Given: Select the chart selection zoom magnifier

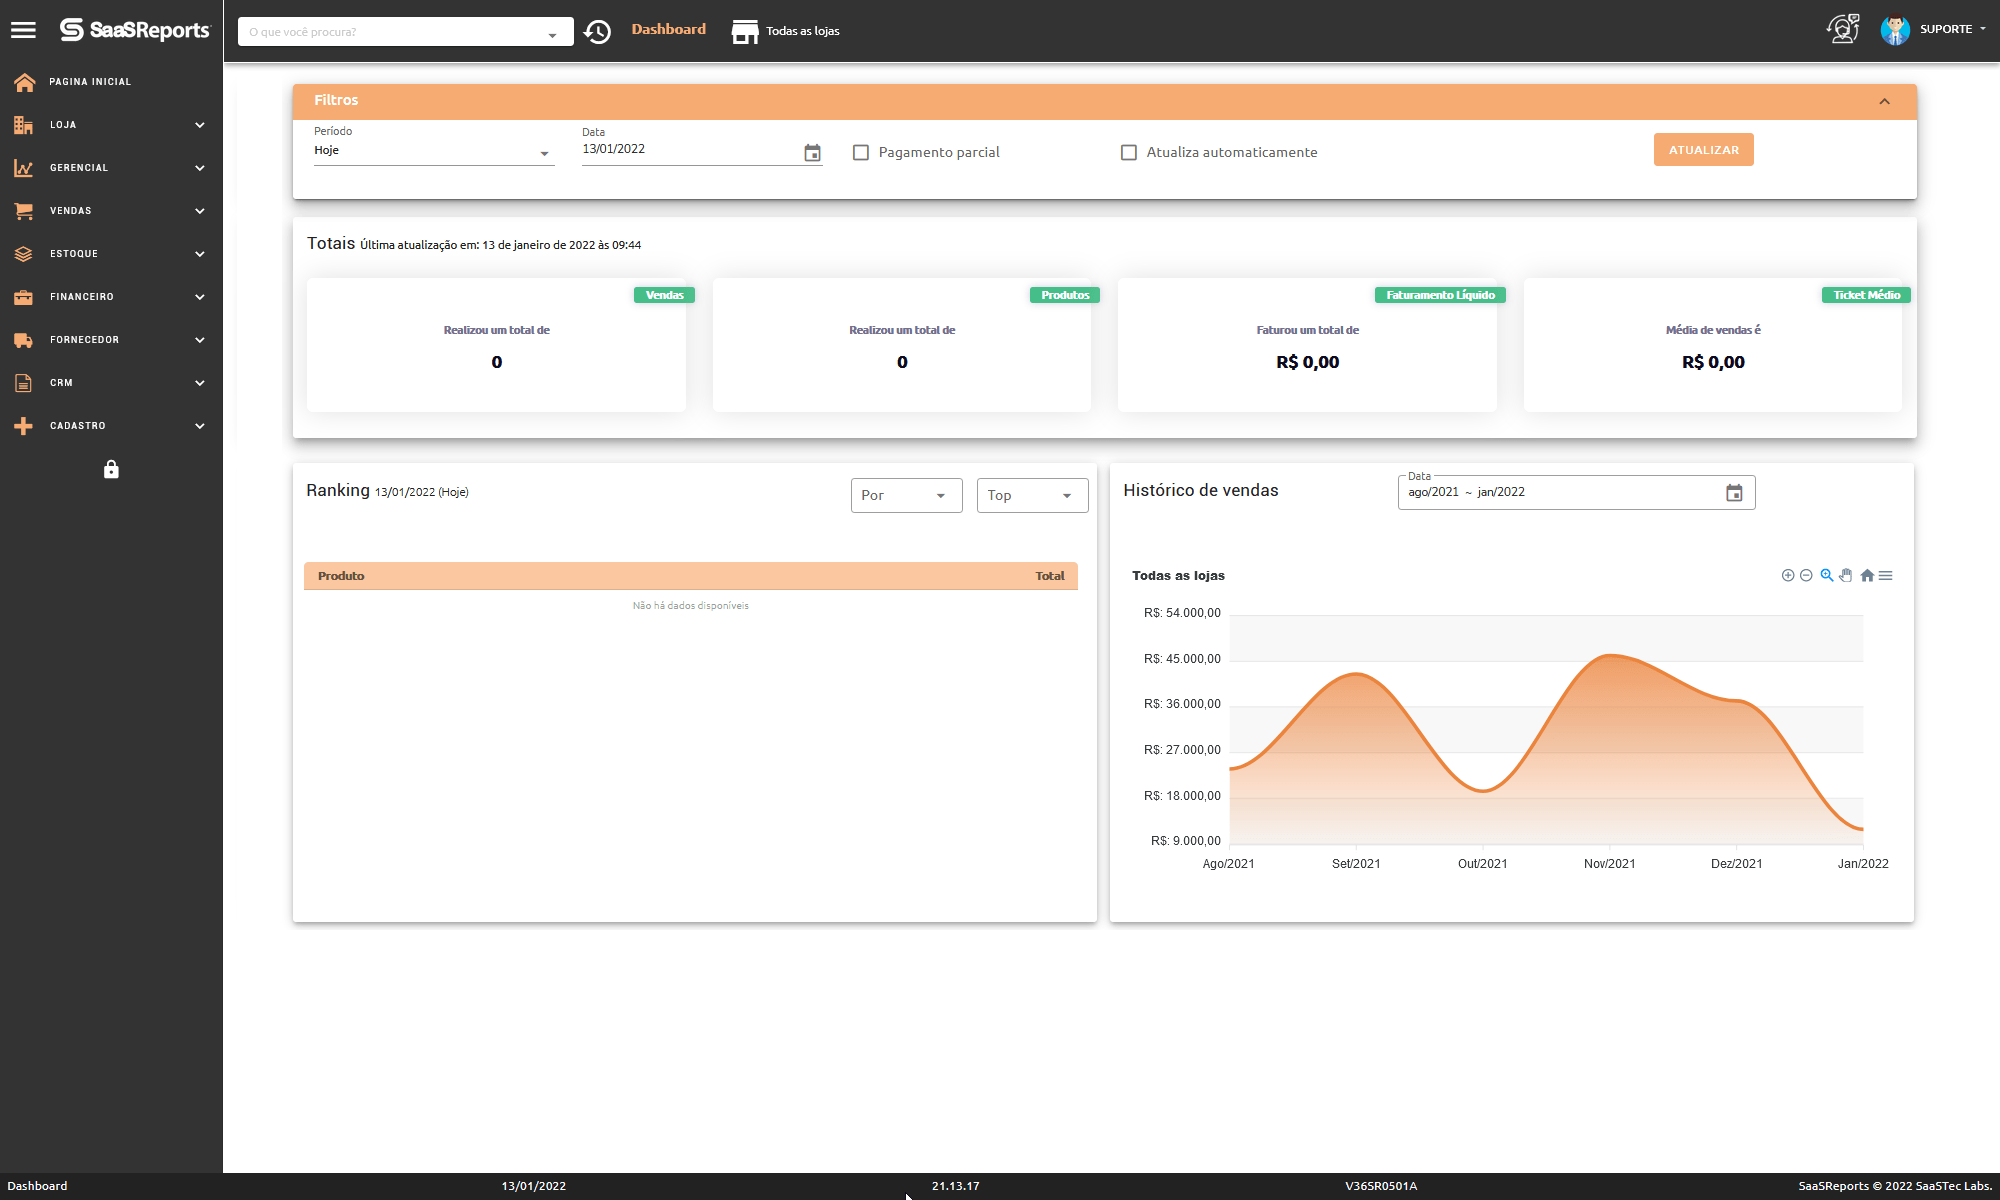Looking at the screenshot, I should pyautogui.click(x=1827, y=575).
